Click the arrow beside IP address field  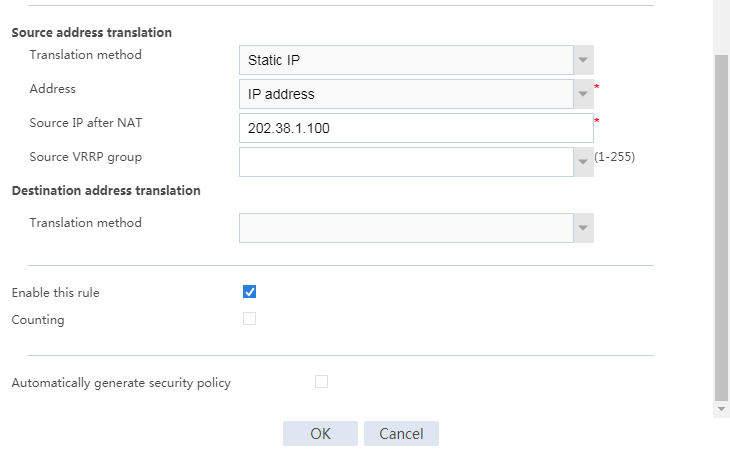tap(583, 94)
